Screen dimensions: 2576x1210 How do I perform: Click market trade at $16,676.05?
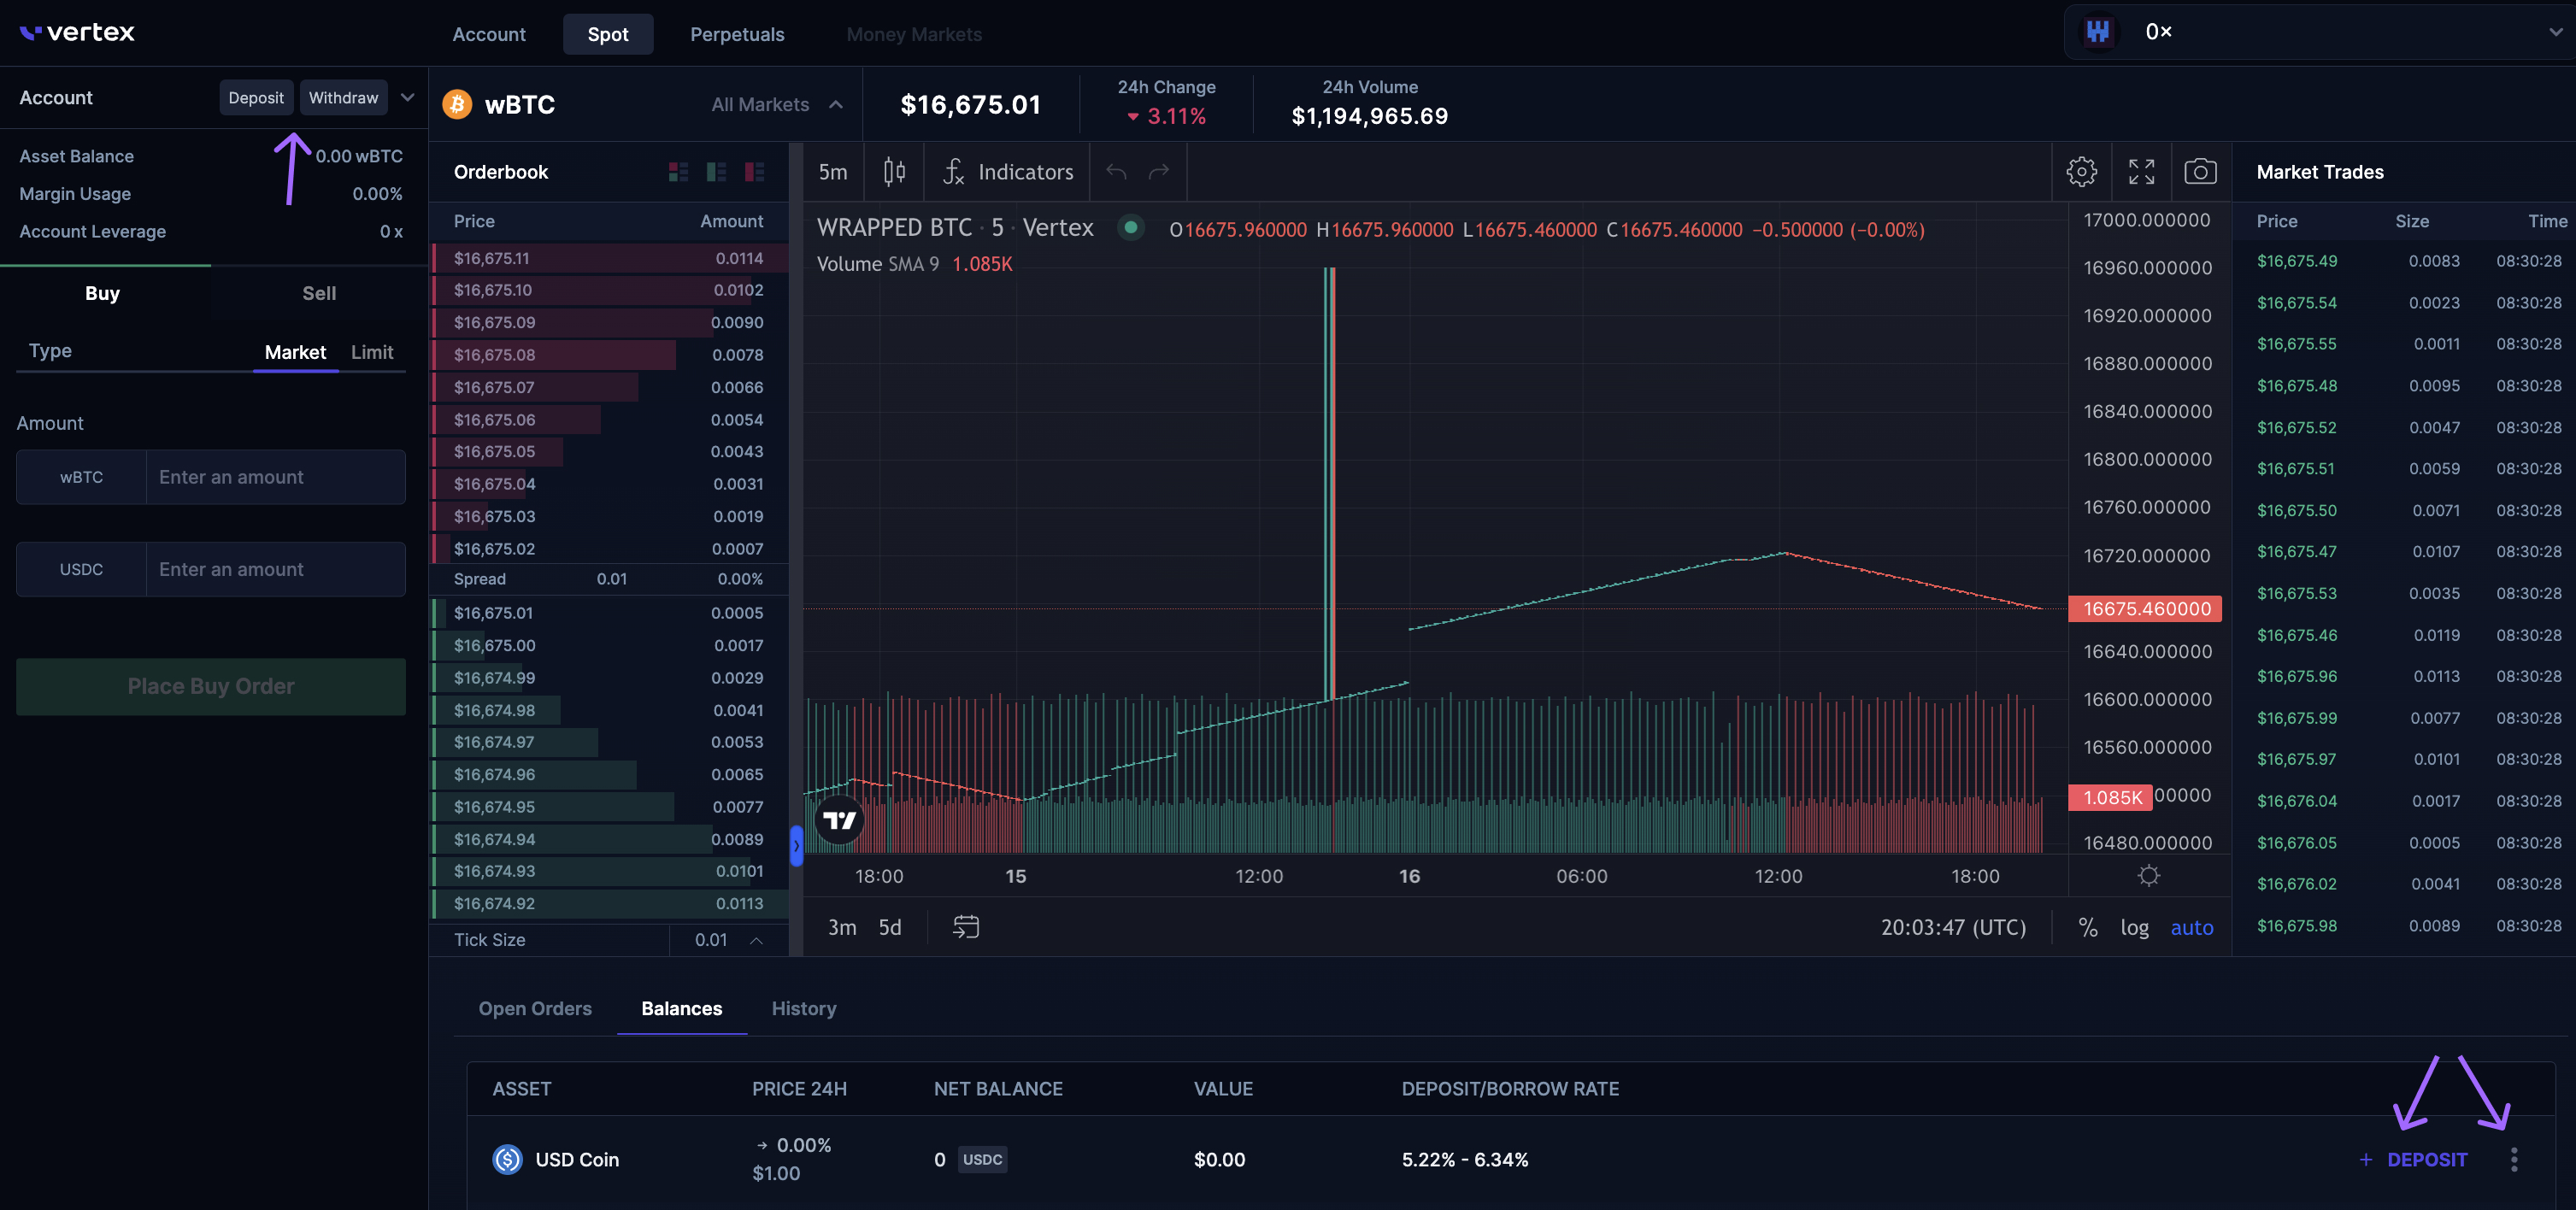click(2297, 843)
